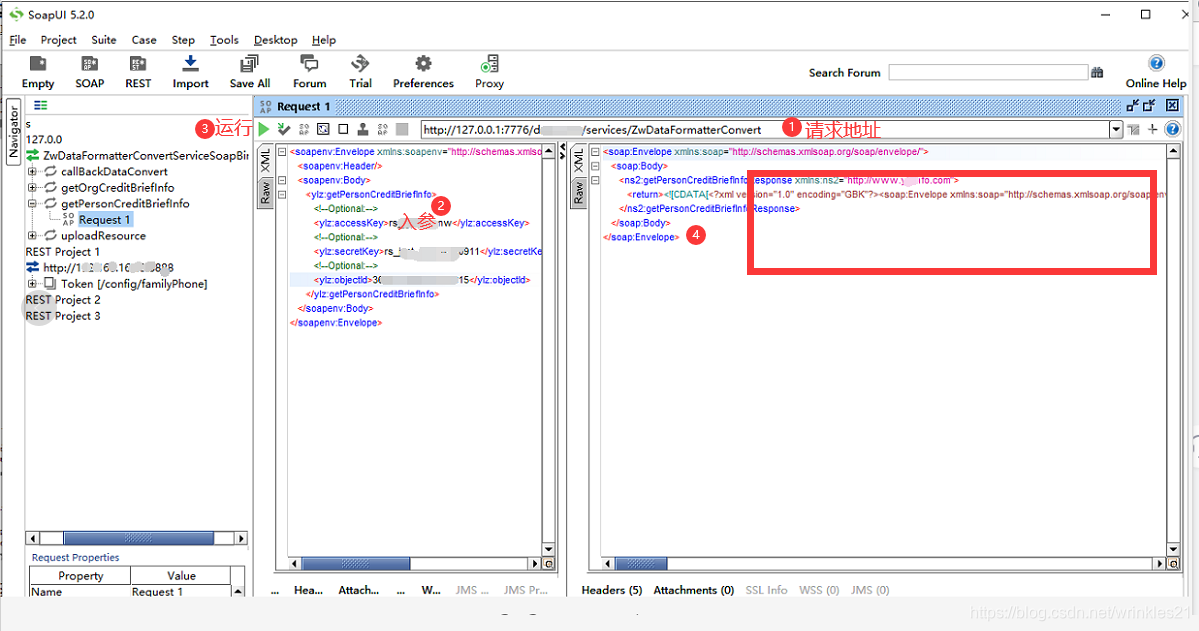Create a new SOAP project
Viewport: 1199px width, 631px height.
[x=89, y=70]
